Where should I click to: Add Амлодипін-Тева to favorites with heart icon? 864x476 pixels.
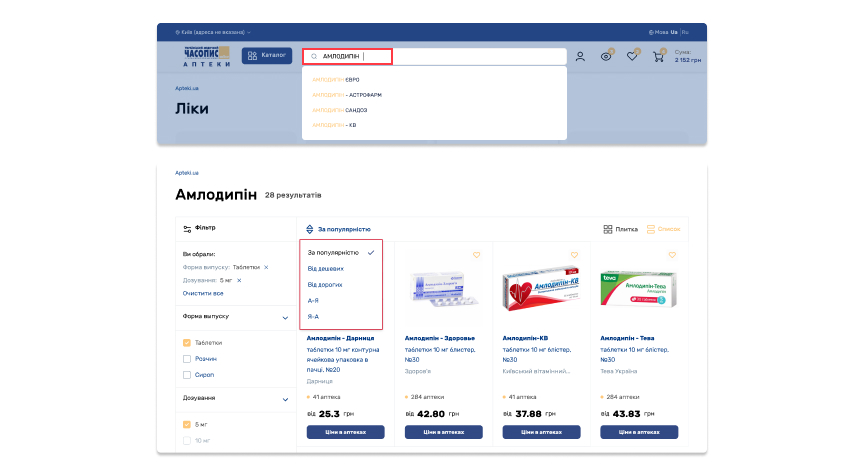(672, 255)
